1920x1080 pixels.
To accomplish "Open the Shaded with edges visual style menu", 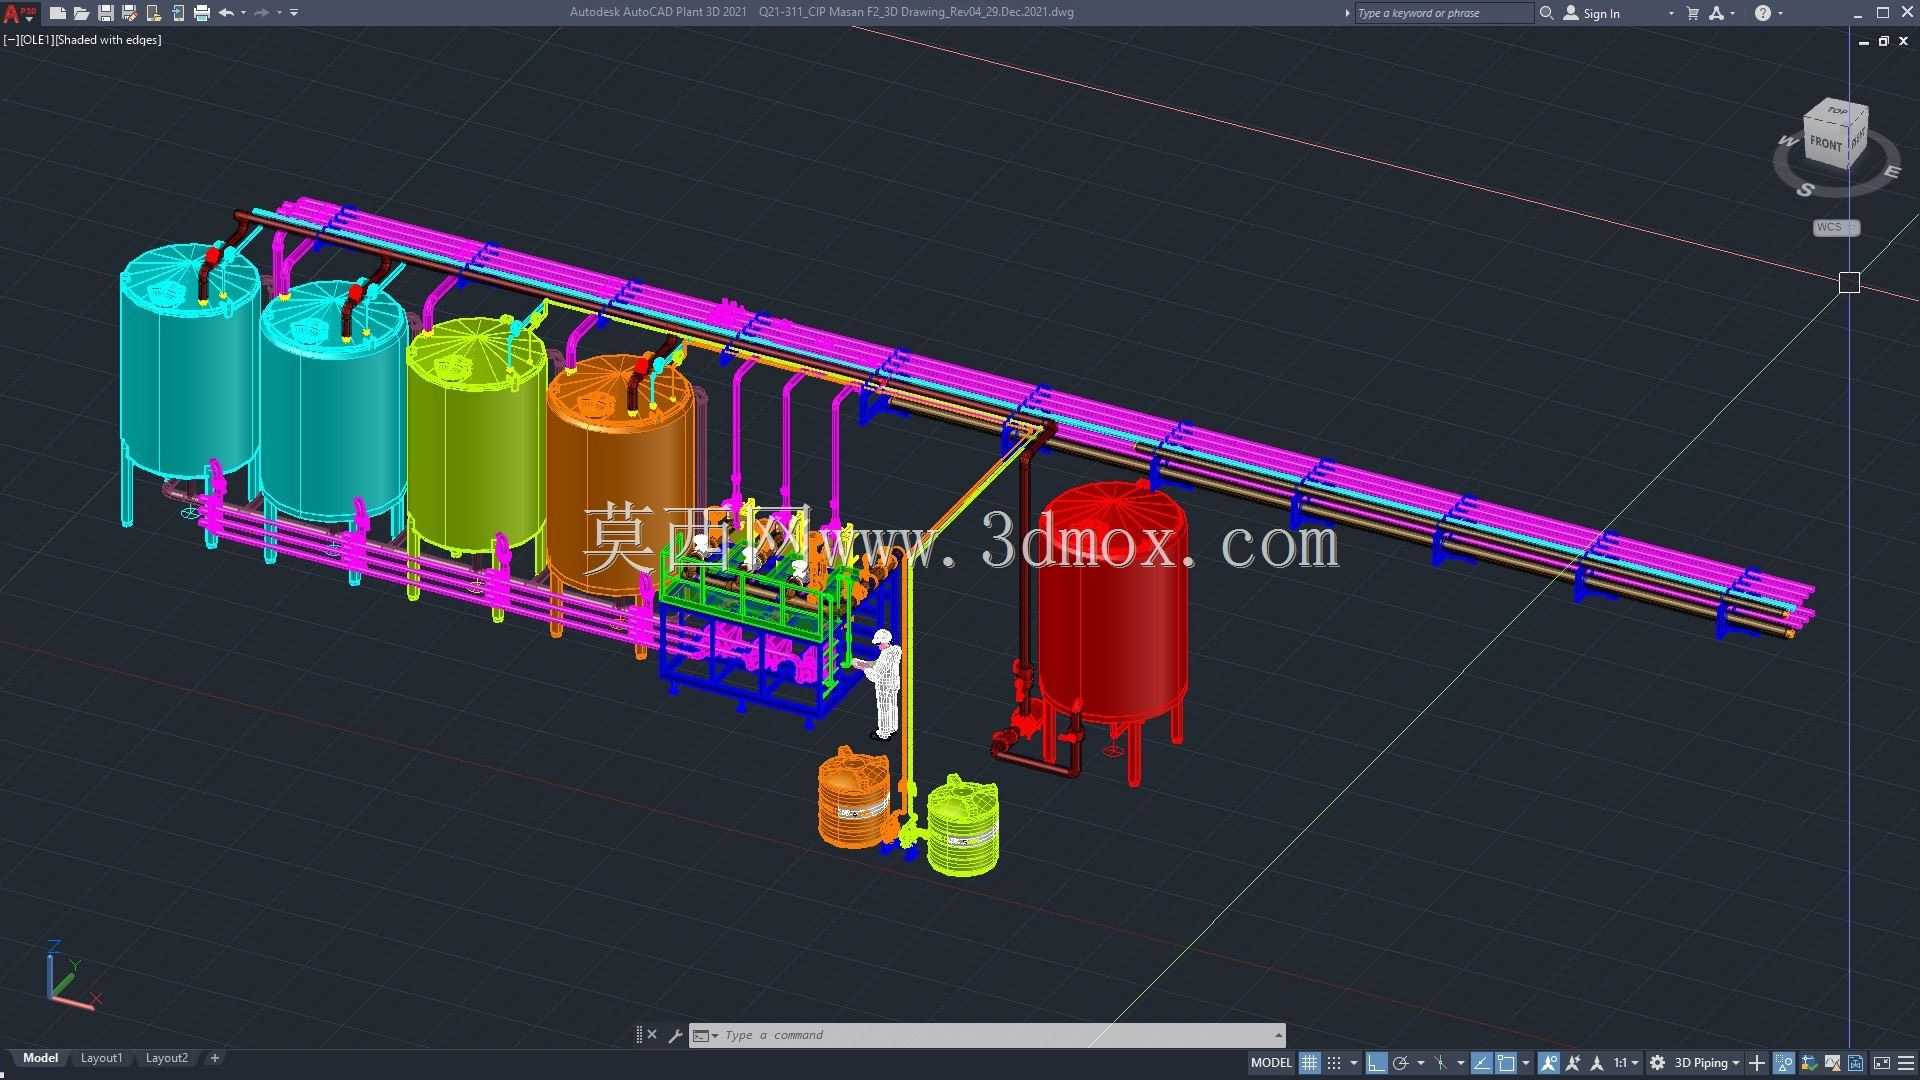I will click(x=108, y=40).
